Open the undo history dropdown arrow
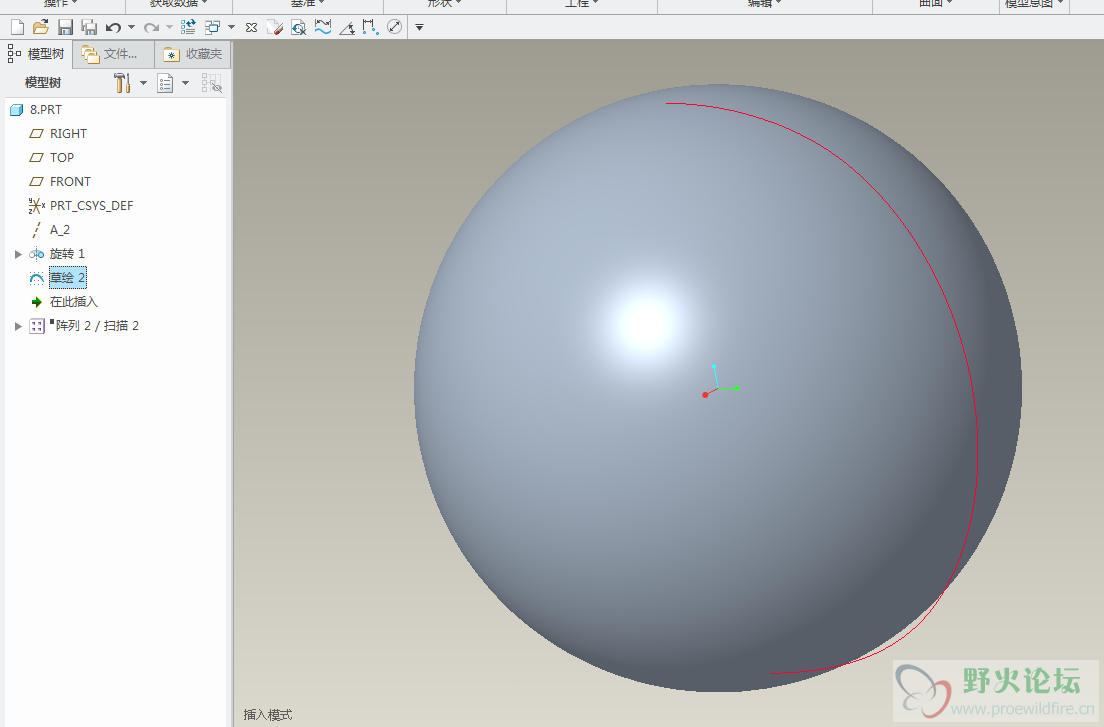Image resolution: width=1104 pixels, height=727 pixels. (x=131, y=27)
